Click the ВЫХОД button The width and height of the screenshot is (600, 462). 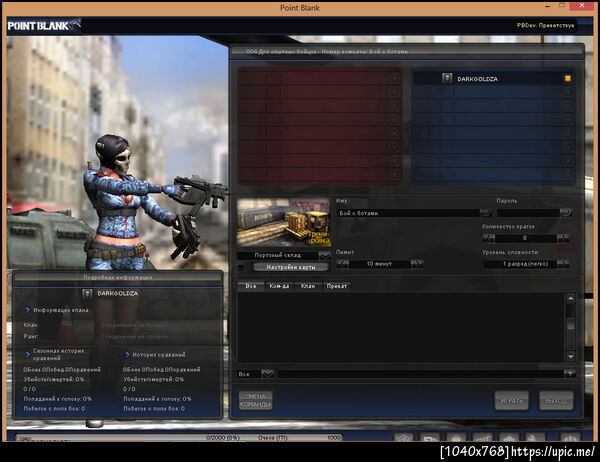(x=556, y=400)
